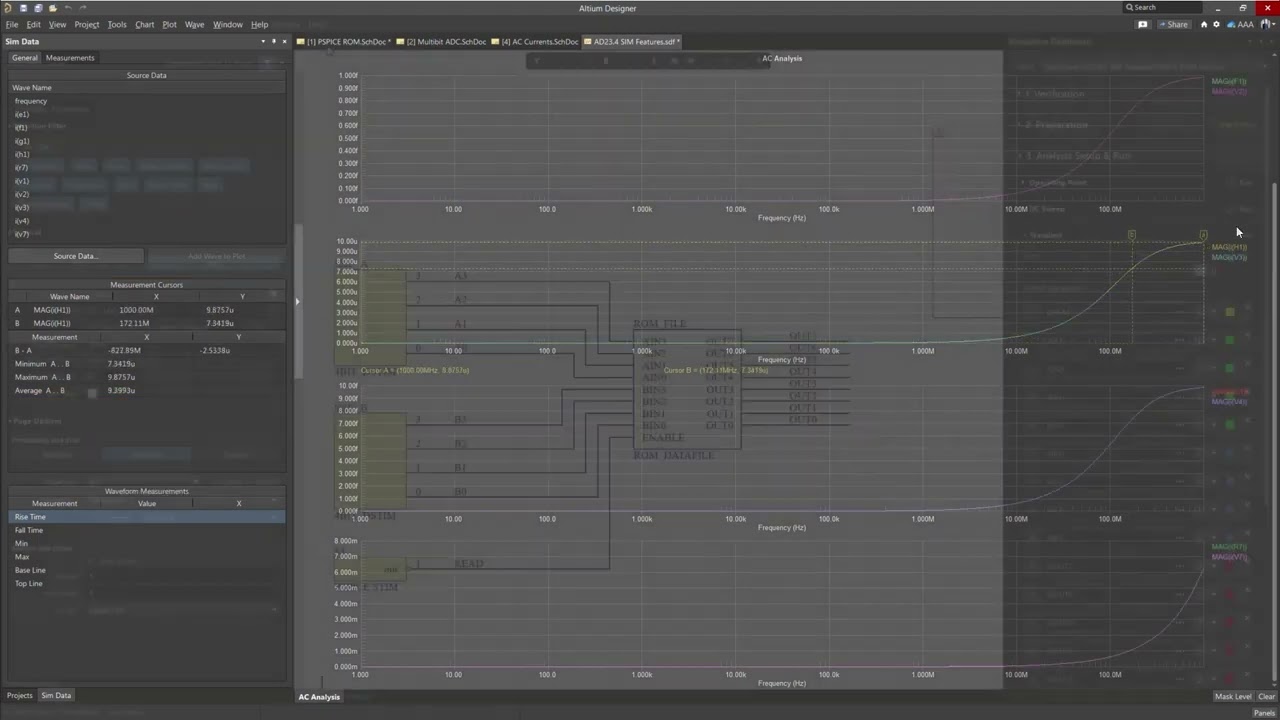
Task: Click the notifications chat icon
Action: click(x=1143, y=24)
